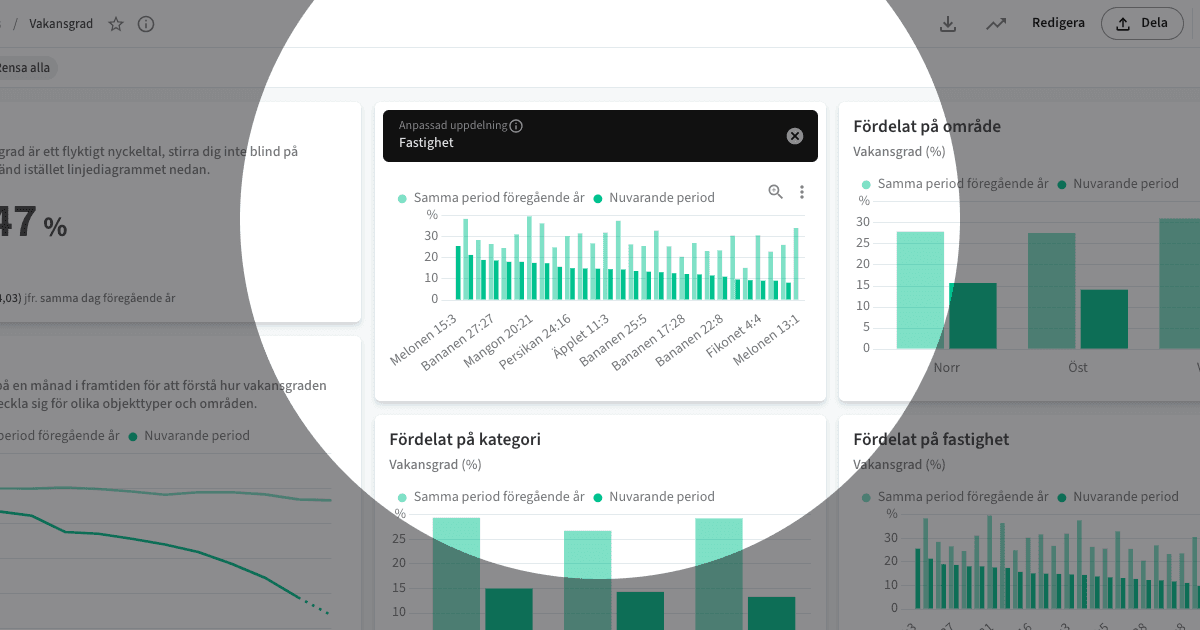
Task: Toggle Samma period föregående år in Fastighet chart
Action: (491, 198)
